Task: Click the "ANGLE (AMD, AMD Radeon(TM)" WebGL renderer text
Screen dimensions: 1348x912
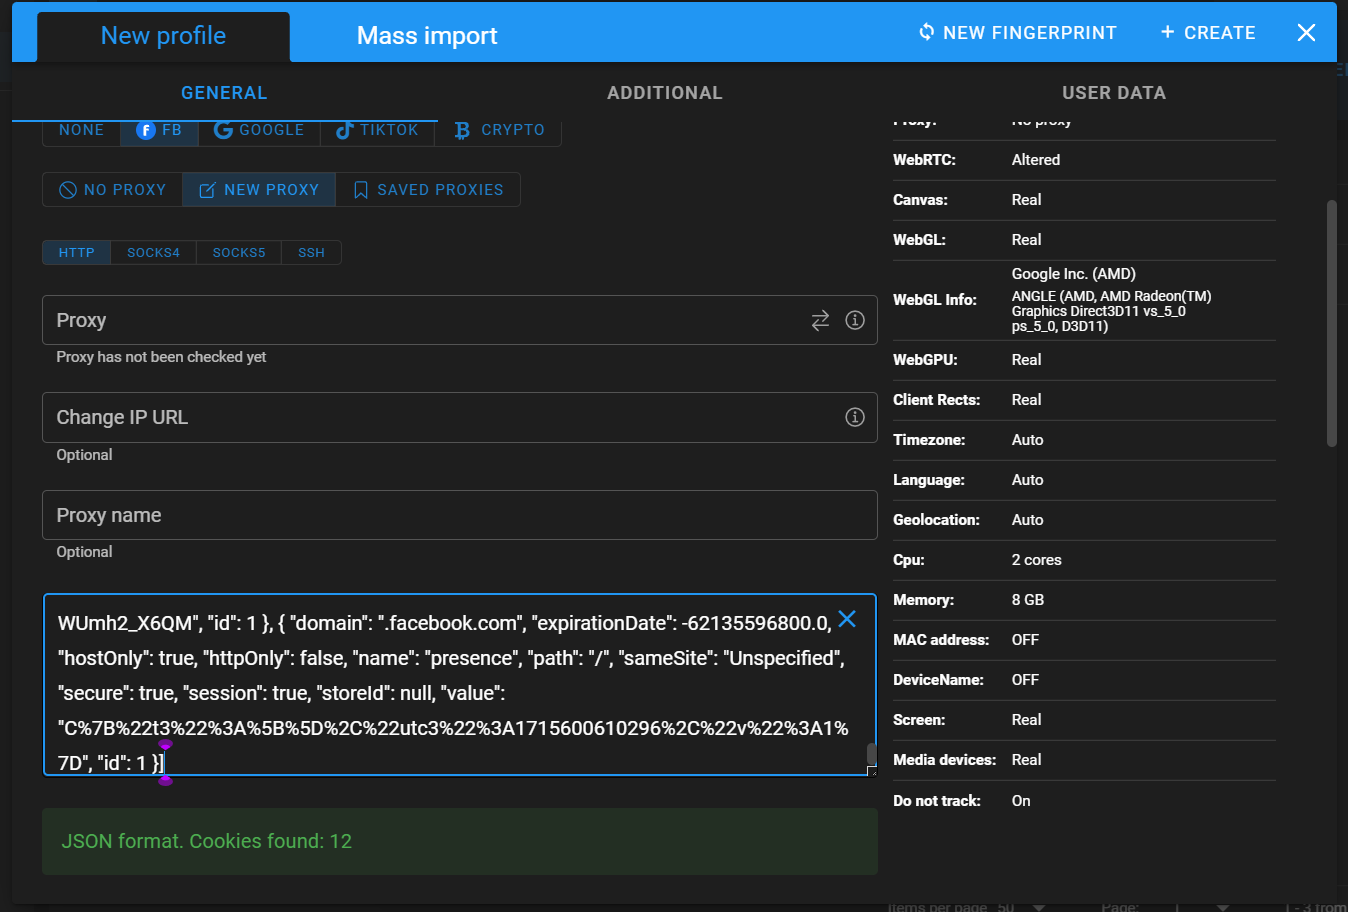Action: [1112, 296]
